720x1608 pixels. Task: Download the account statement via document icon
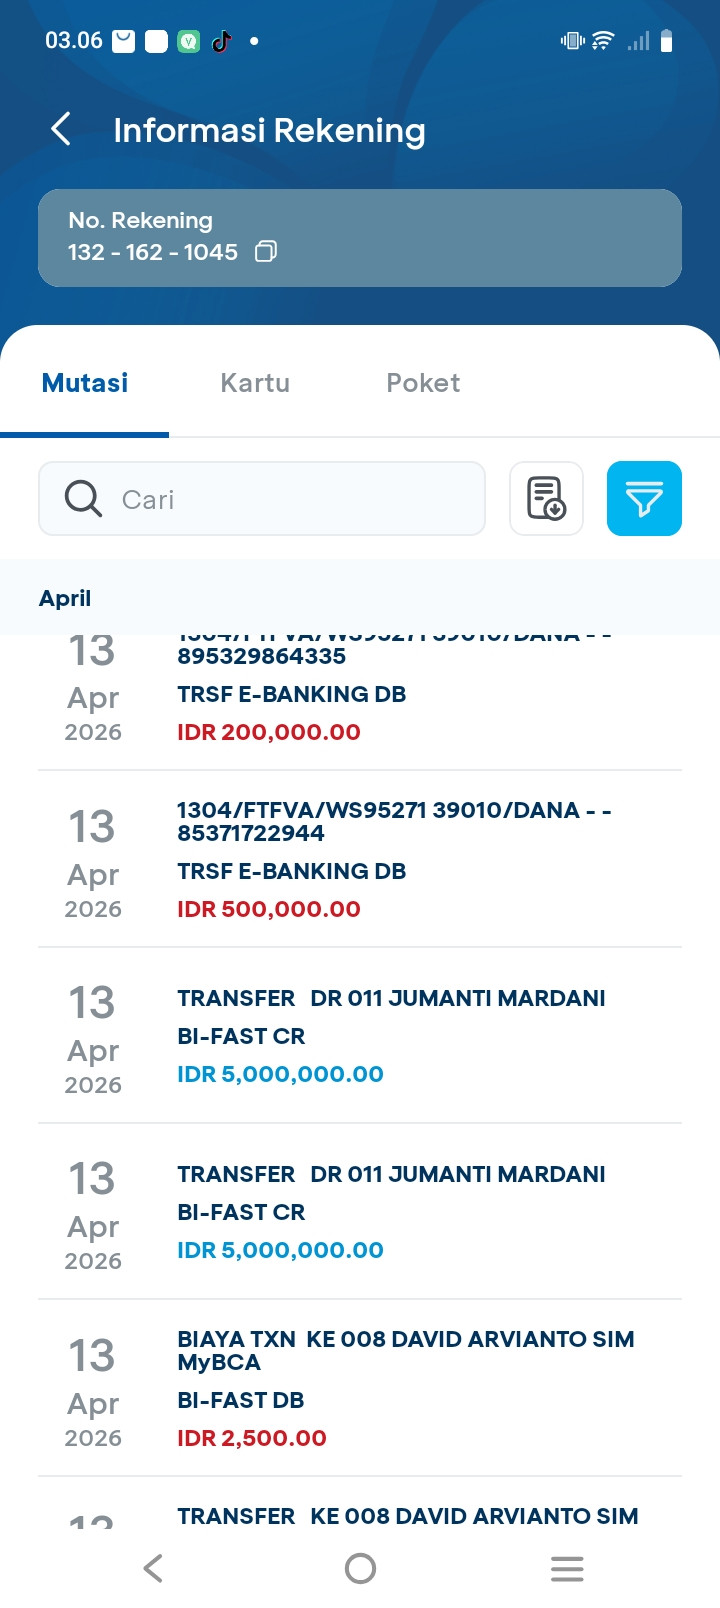[x=546, y=498]
